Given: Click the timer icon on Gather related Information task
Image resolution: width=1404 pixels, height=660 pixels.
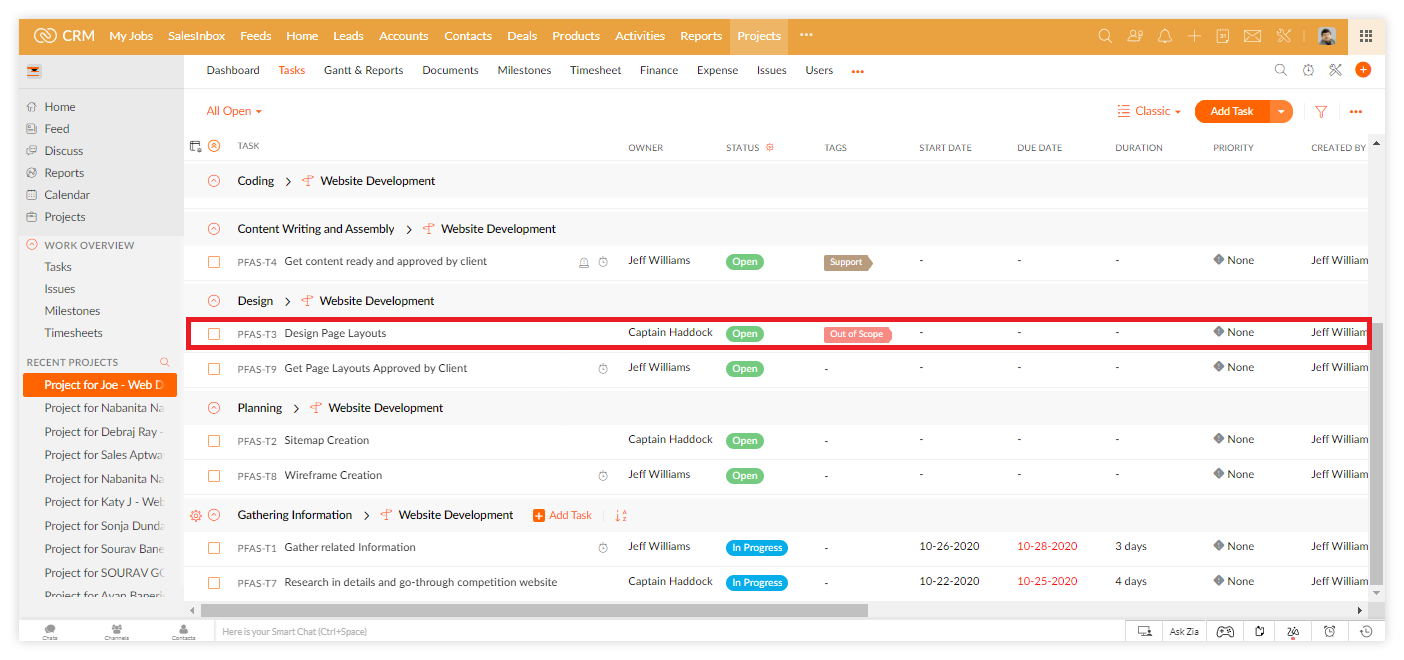Looking at the screenshot, I should coord(603,548).
